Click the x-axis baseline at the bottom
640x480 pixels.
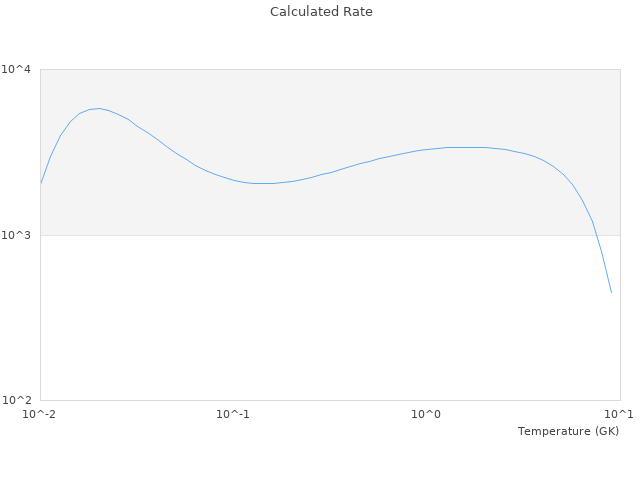(330, 401)
